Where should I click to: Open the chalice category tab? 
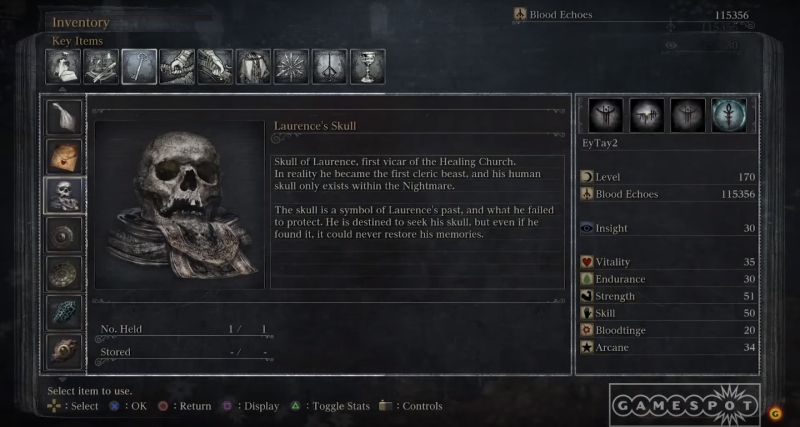367,67
